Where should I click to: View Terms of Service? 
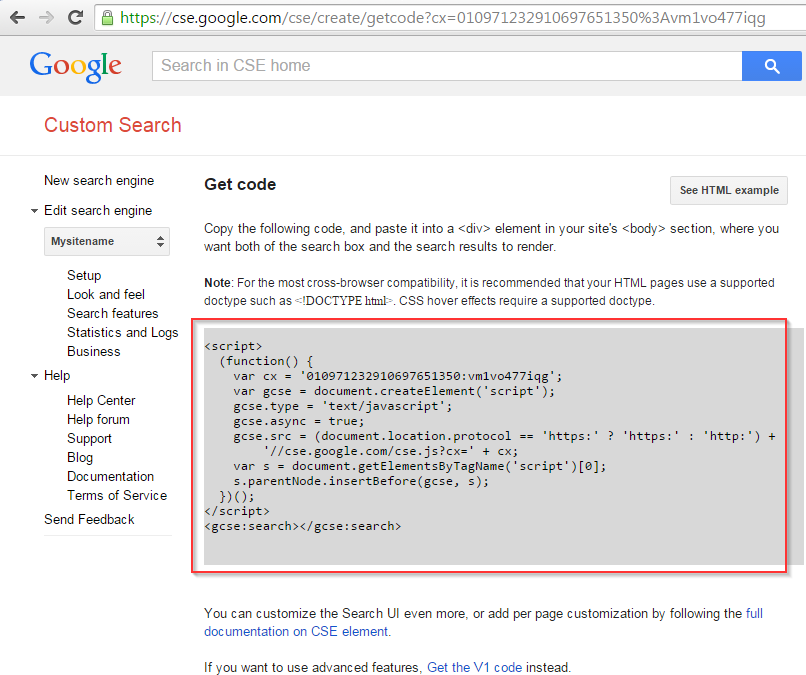click(117, 496)
